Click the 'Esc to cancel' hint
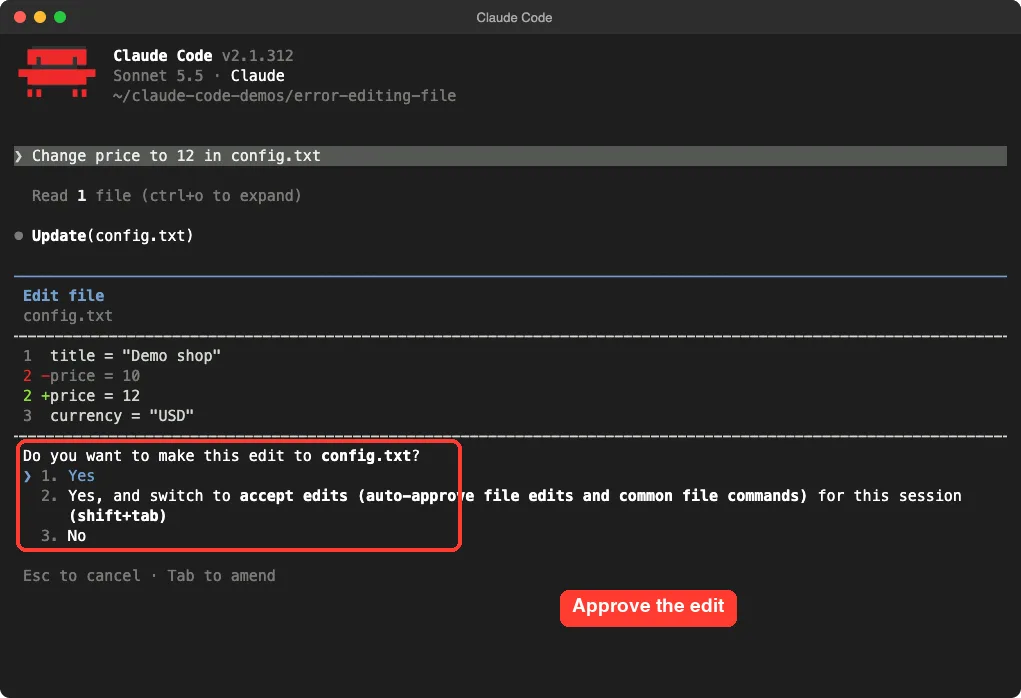 click(x=81, y=576)
